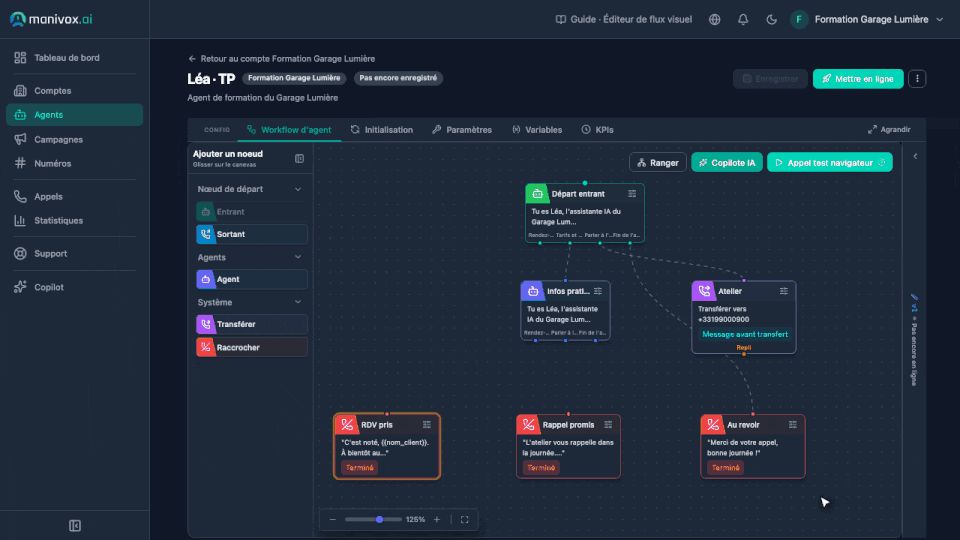The width and height of the screenshot is (960, 540).
Task: Open the three-dot more options menu
Action: [917, 79]
